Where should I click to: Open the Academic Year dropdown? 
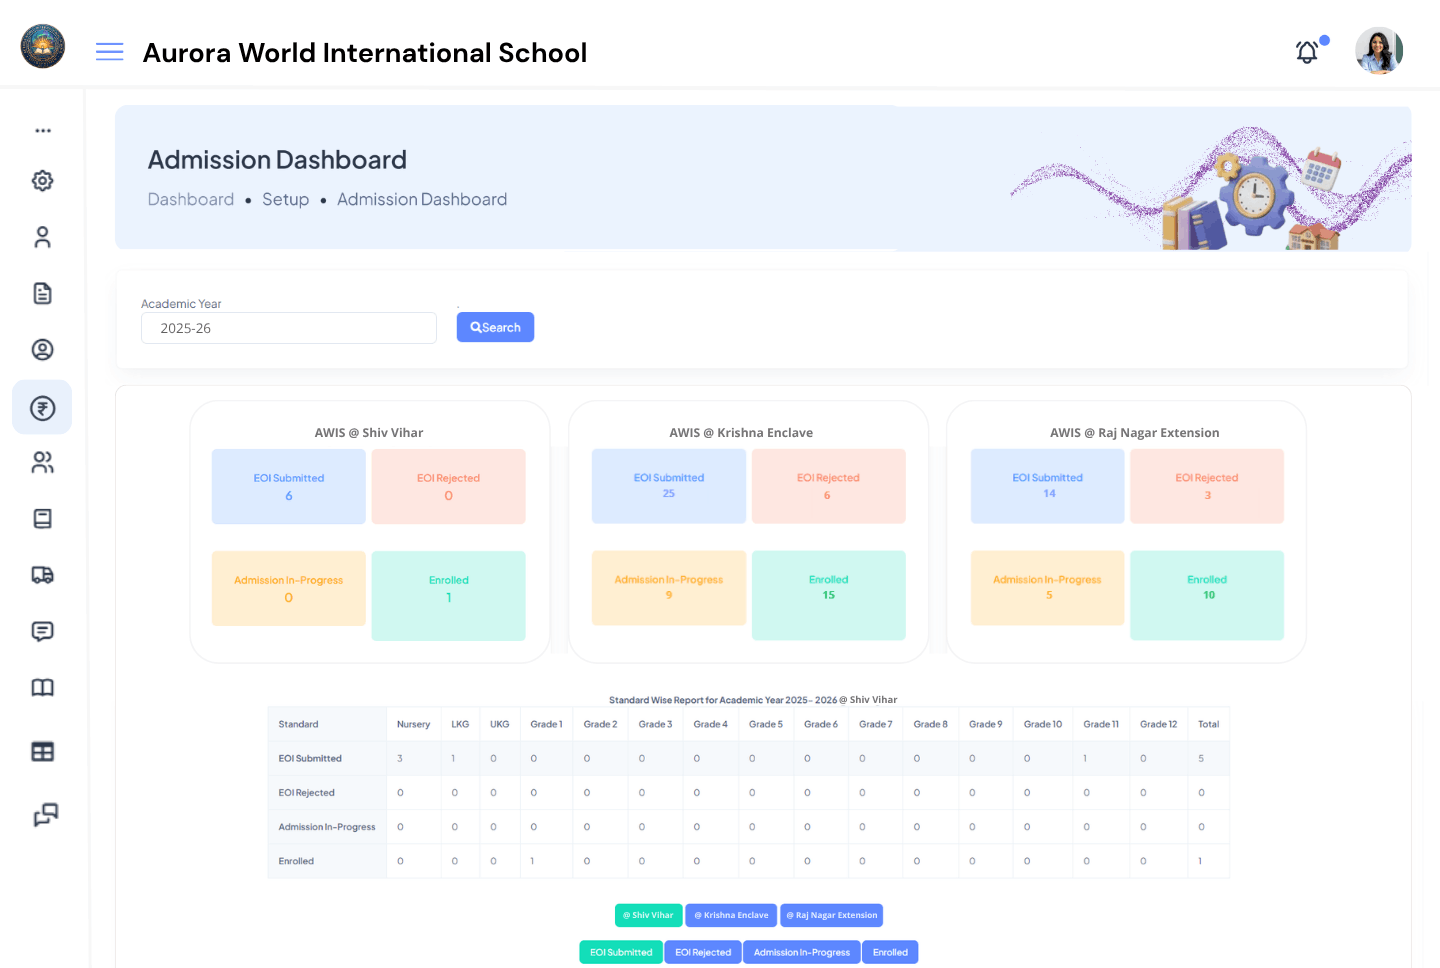tap(288, 327)
